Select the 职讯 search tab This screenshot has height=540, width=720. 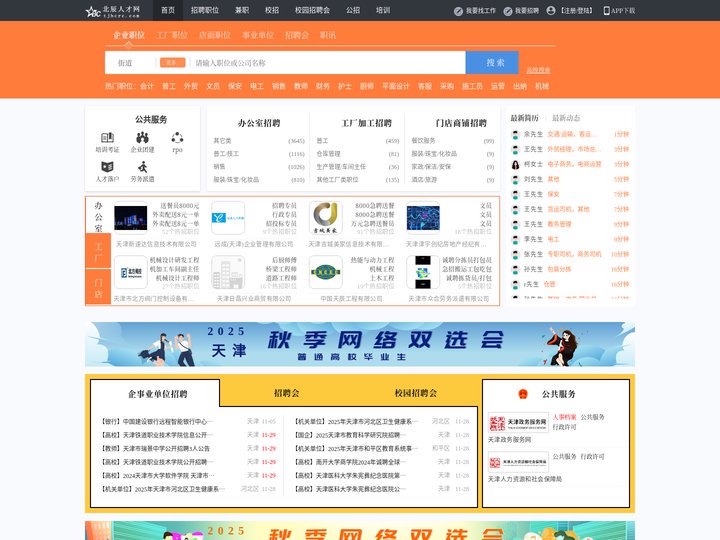tap(328, 35)
